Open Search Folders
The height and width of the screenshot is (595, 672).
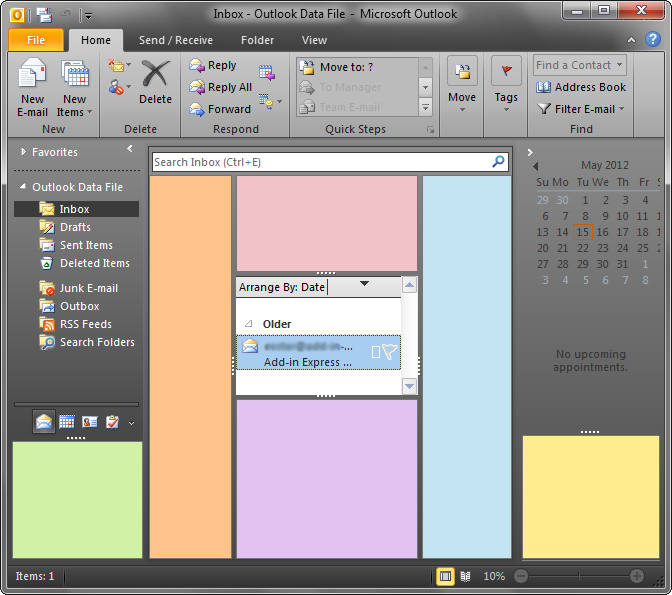[87, 342]
